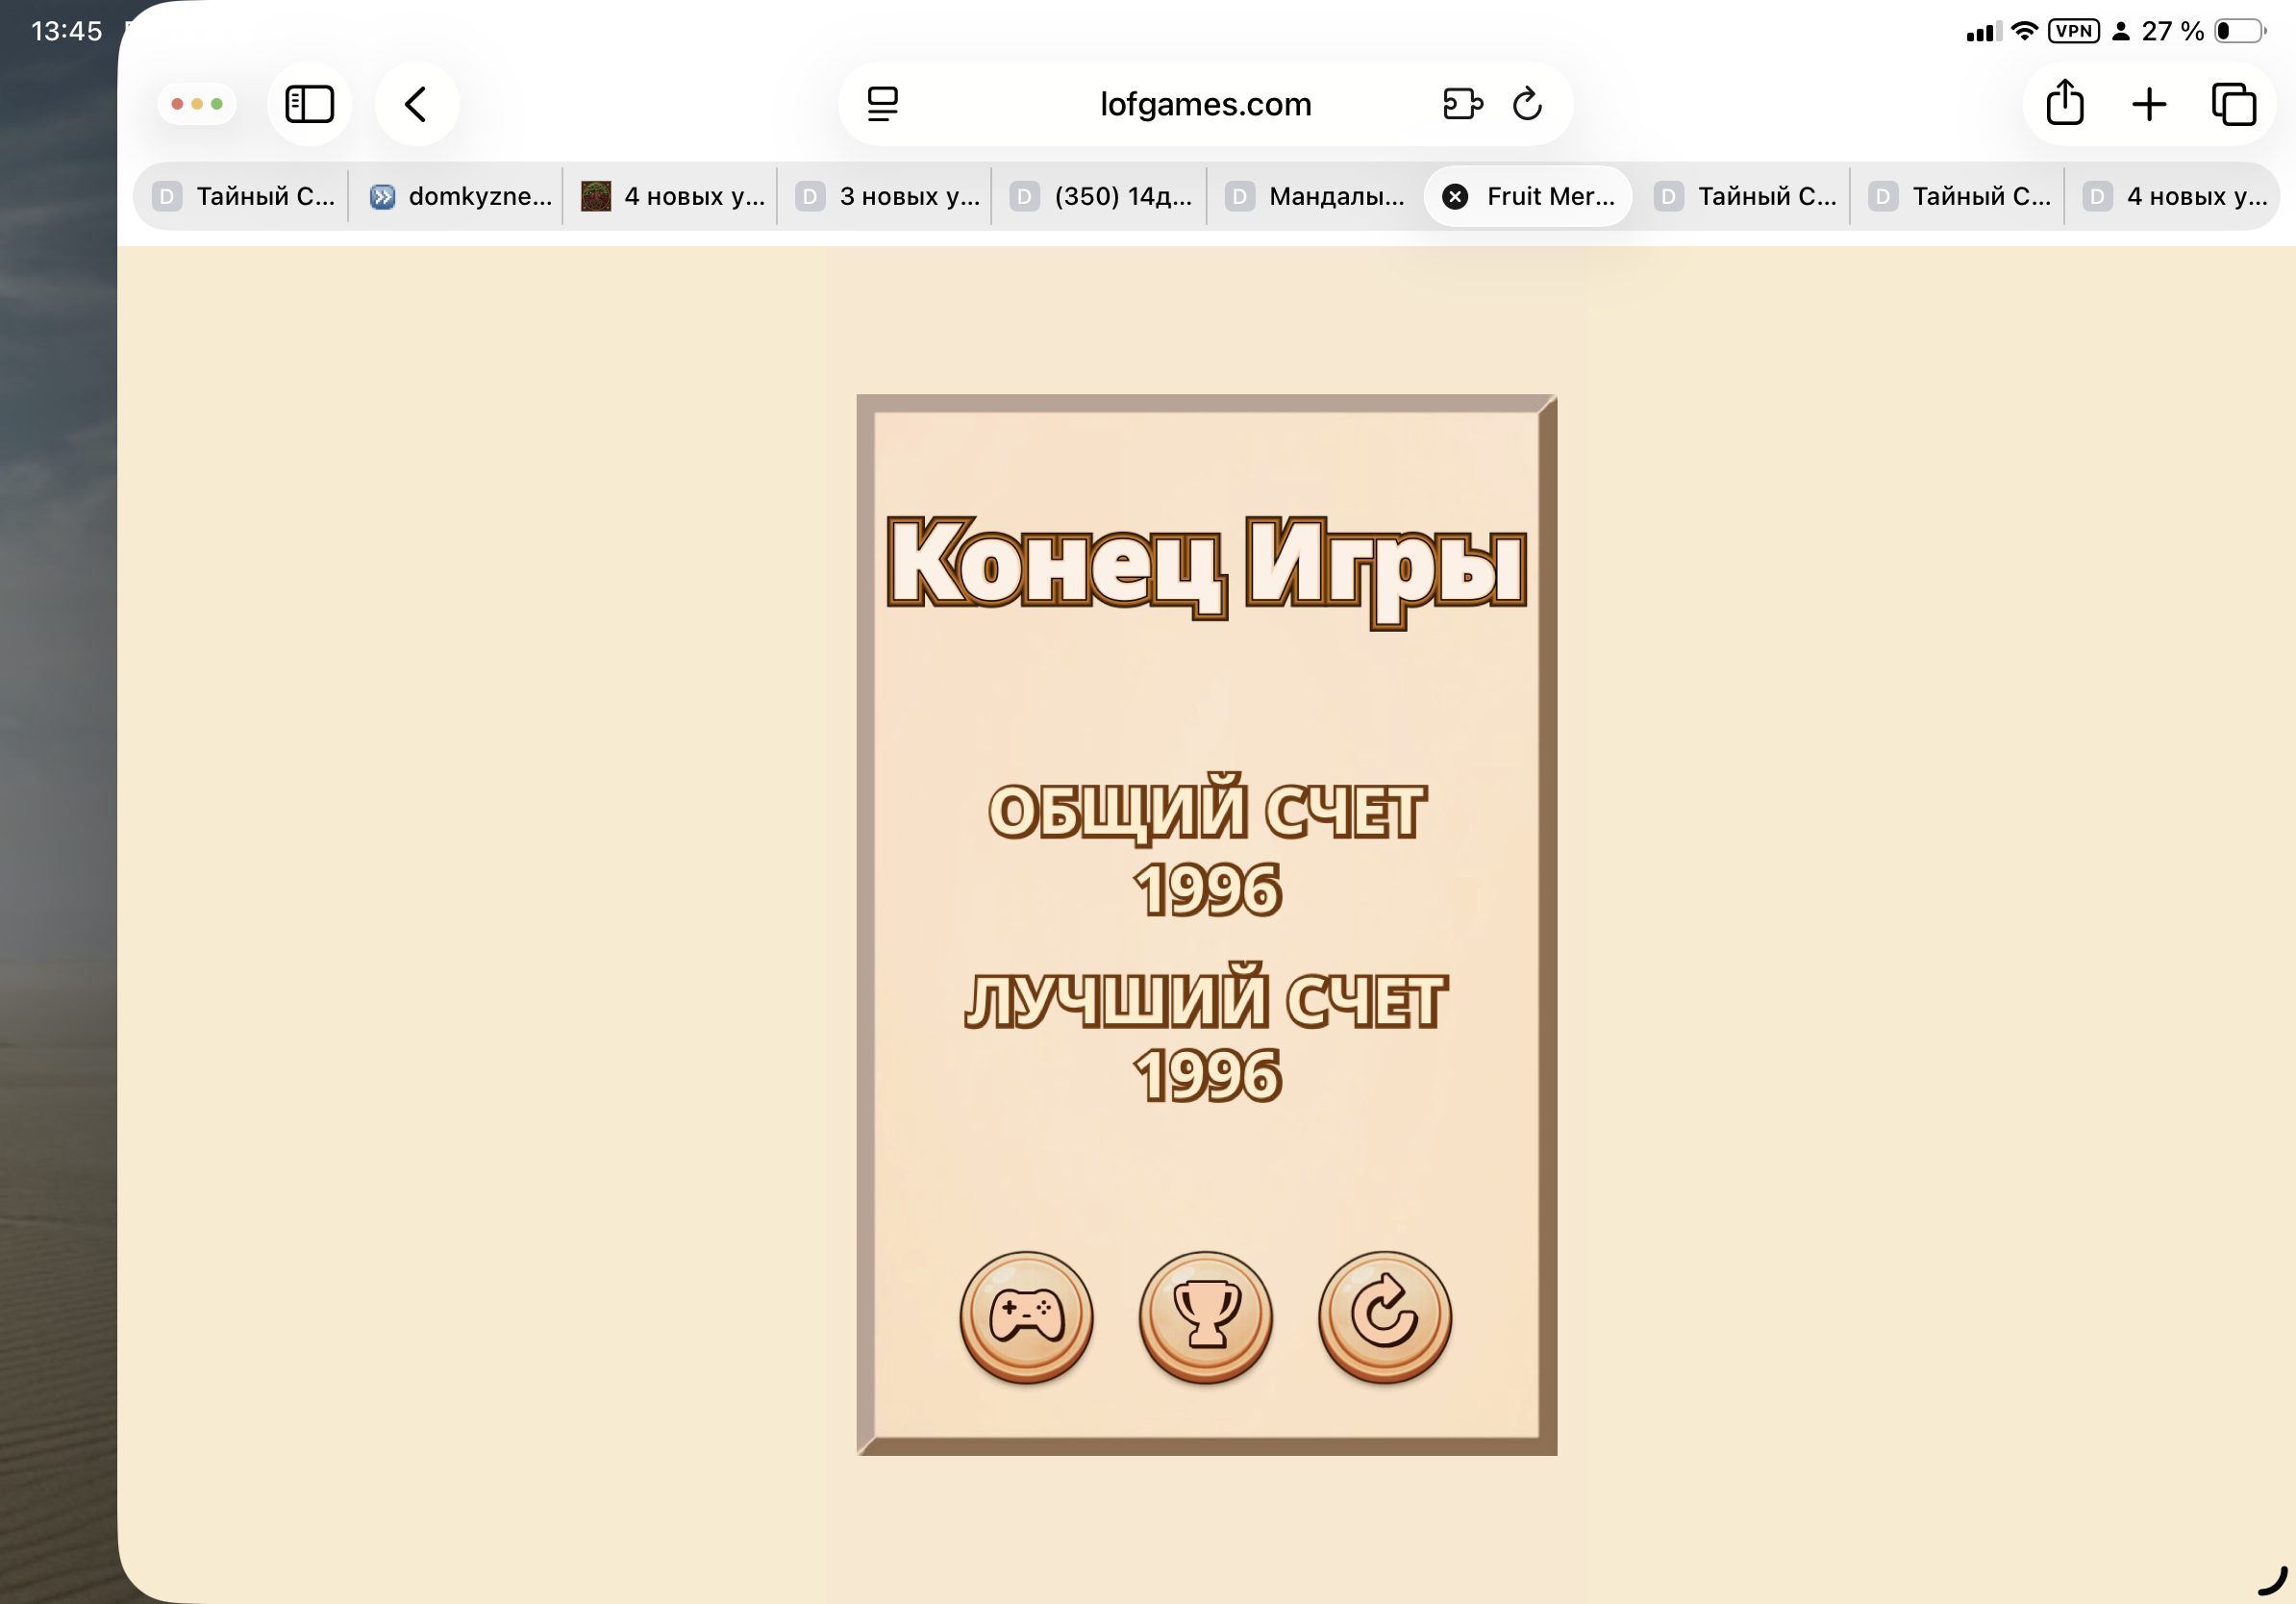Tap the VPN status indicator
The height and width of the screenshot is (1604, 2296).
pos(2073,31)
